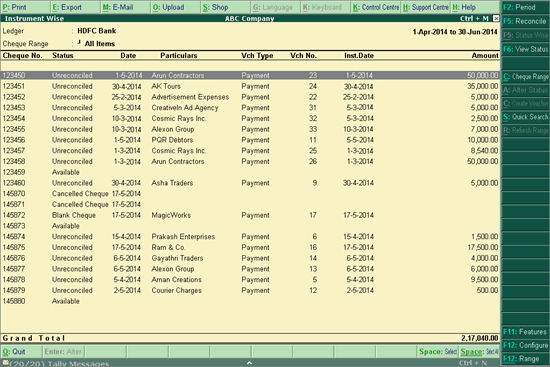This screenshot has height=367, width=550.
Task: Open F6: View Status
Action: point(525,49)
